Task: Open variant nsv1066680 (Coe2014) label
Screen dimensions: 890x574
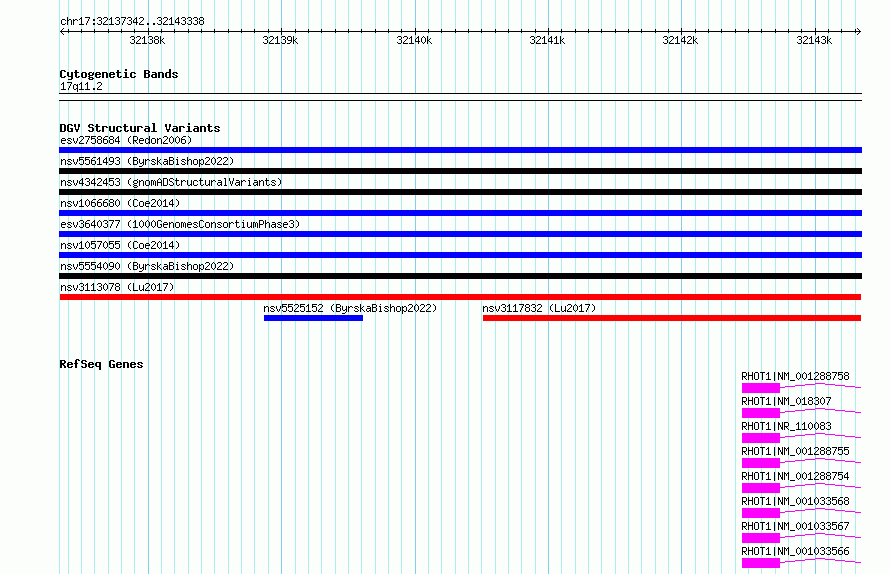Action: 120,203
